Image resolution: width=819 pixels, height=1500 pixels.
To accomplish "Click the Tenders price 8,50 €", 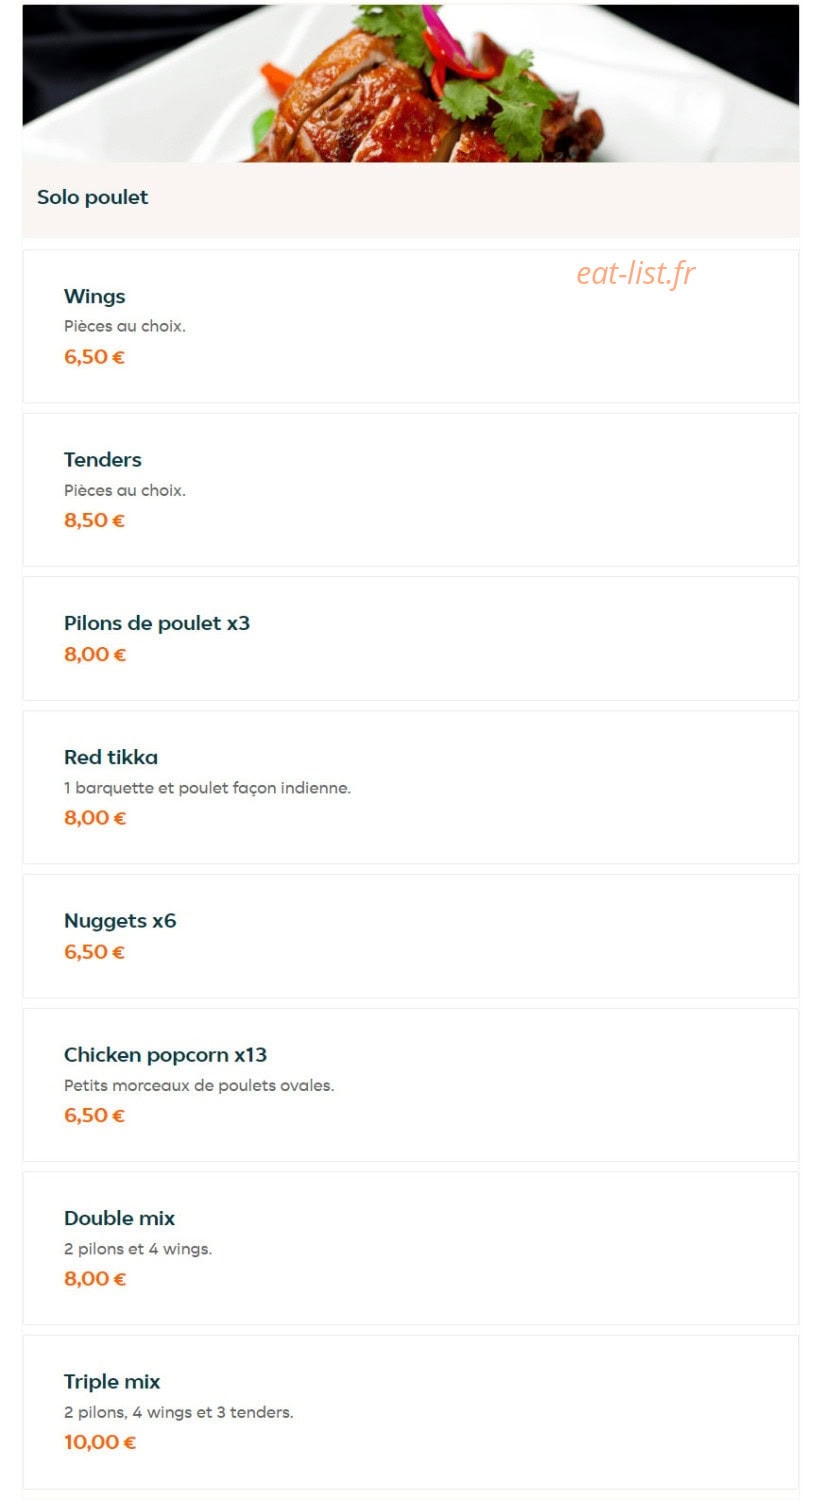I will (94, 520).
